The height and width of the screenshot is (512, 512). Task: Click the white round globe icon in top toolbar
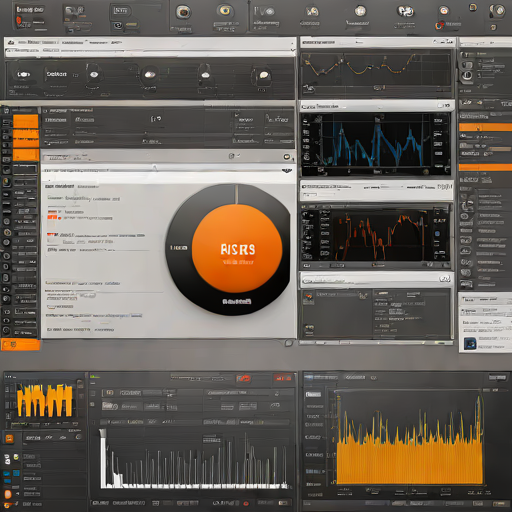click(x=360, y=11)
